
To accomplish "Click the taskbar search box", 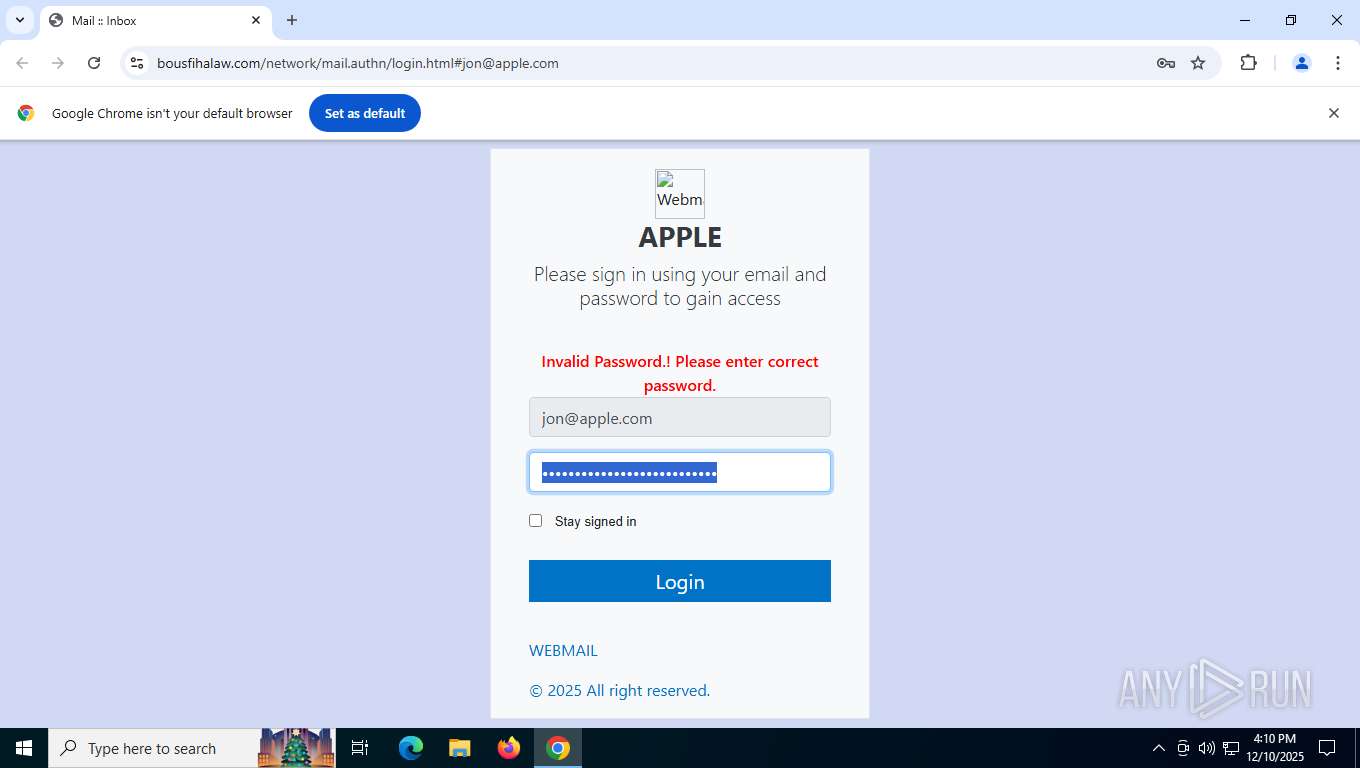I will pos(153,748).
